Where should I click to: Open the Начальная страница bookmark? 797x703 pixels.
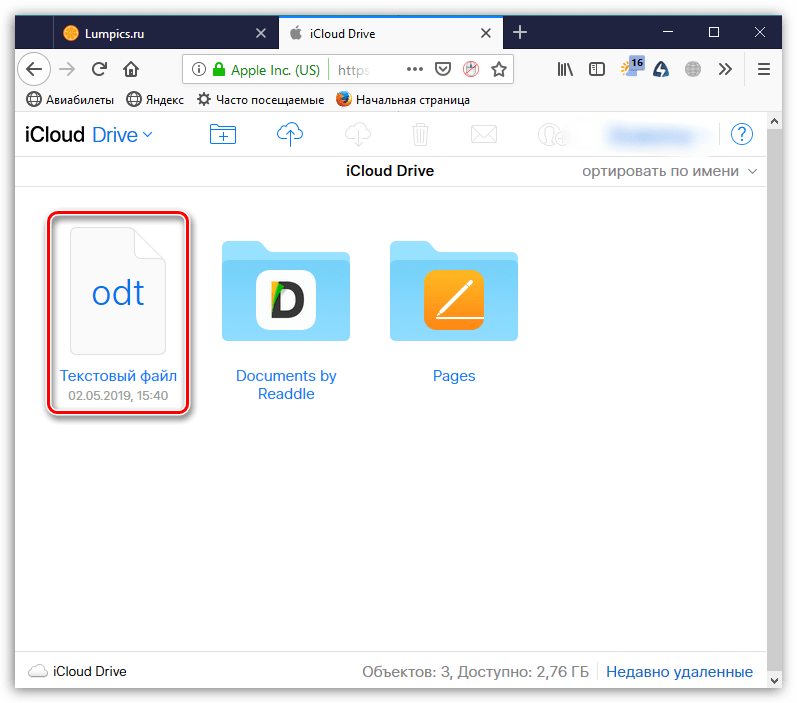pyautogui.click(x=403, y=100)
